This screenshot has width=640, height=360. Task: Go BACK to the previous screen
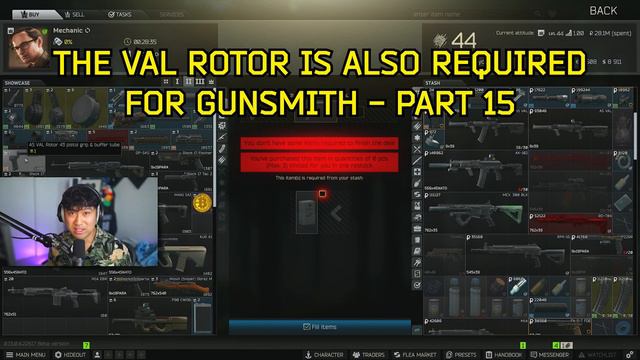coord(603,11)
